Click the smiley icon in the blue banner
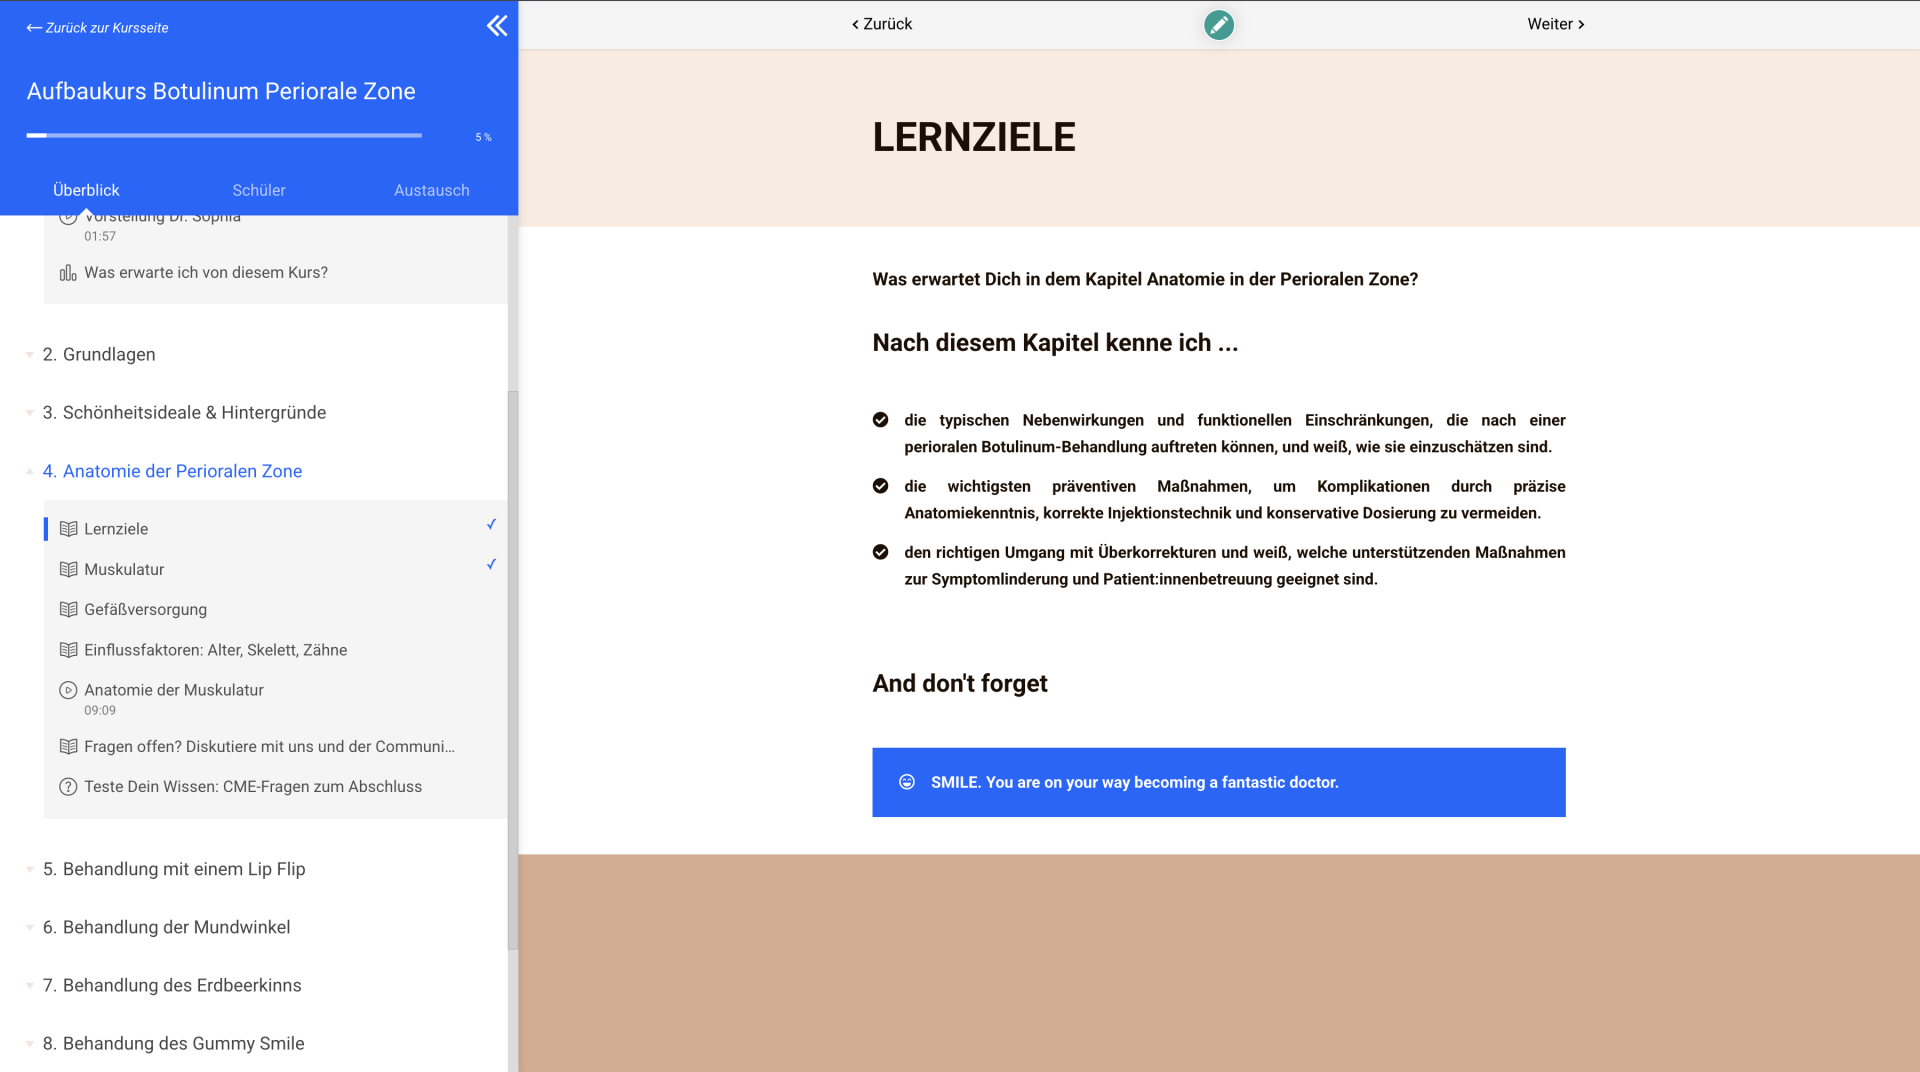The height and width of the screenshot is (1072, 1920). tap(906, 782)
